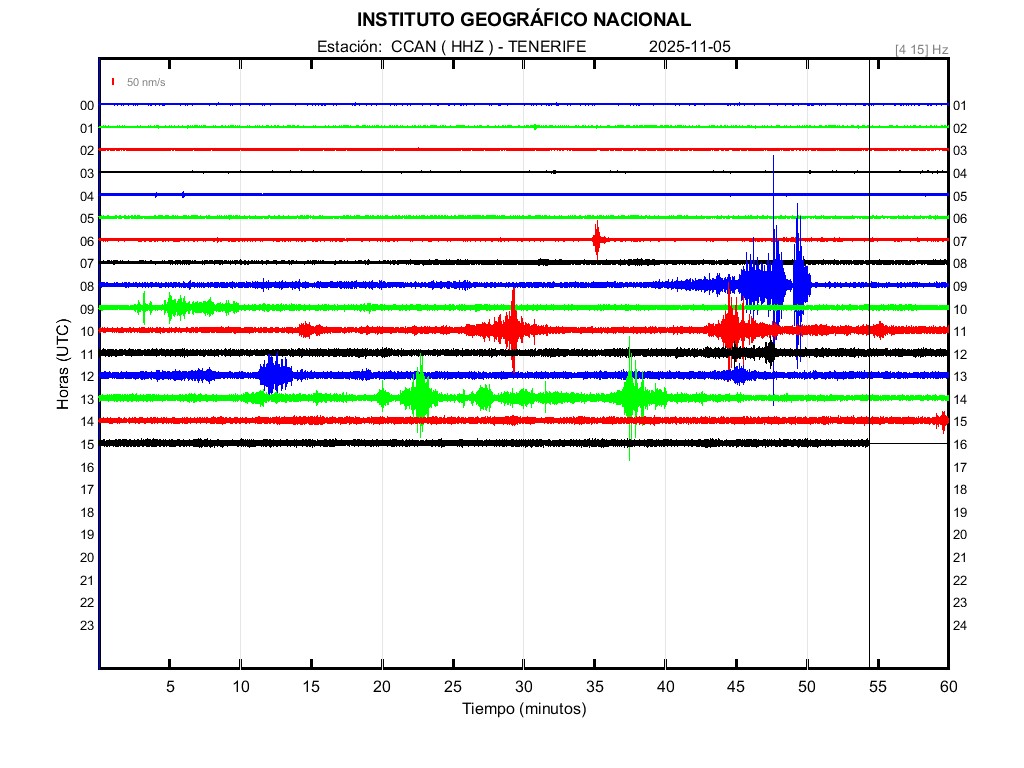Image resolution: width=1024 pixels, height=768 pixels.
Task: Select the 60 tick on the minutes axis
Action: point(947,686)
